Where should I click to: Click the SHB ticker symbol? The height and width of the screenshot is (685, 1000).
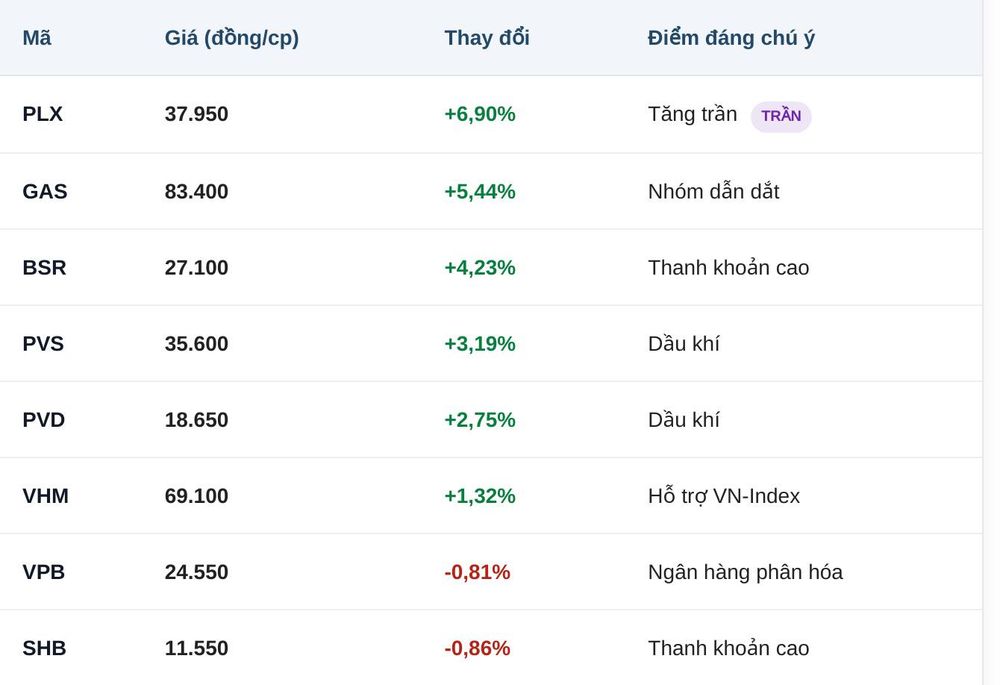44,648
